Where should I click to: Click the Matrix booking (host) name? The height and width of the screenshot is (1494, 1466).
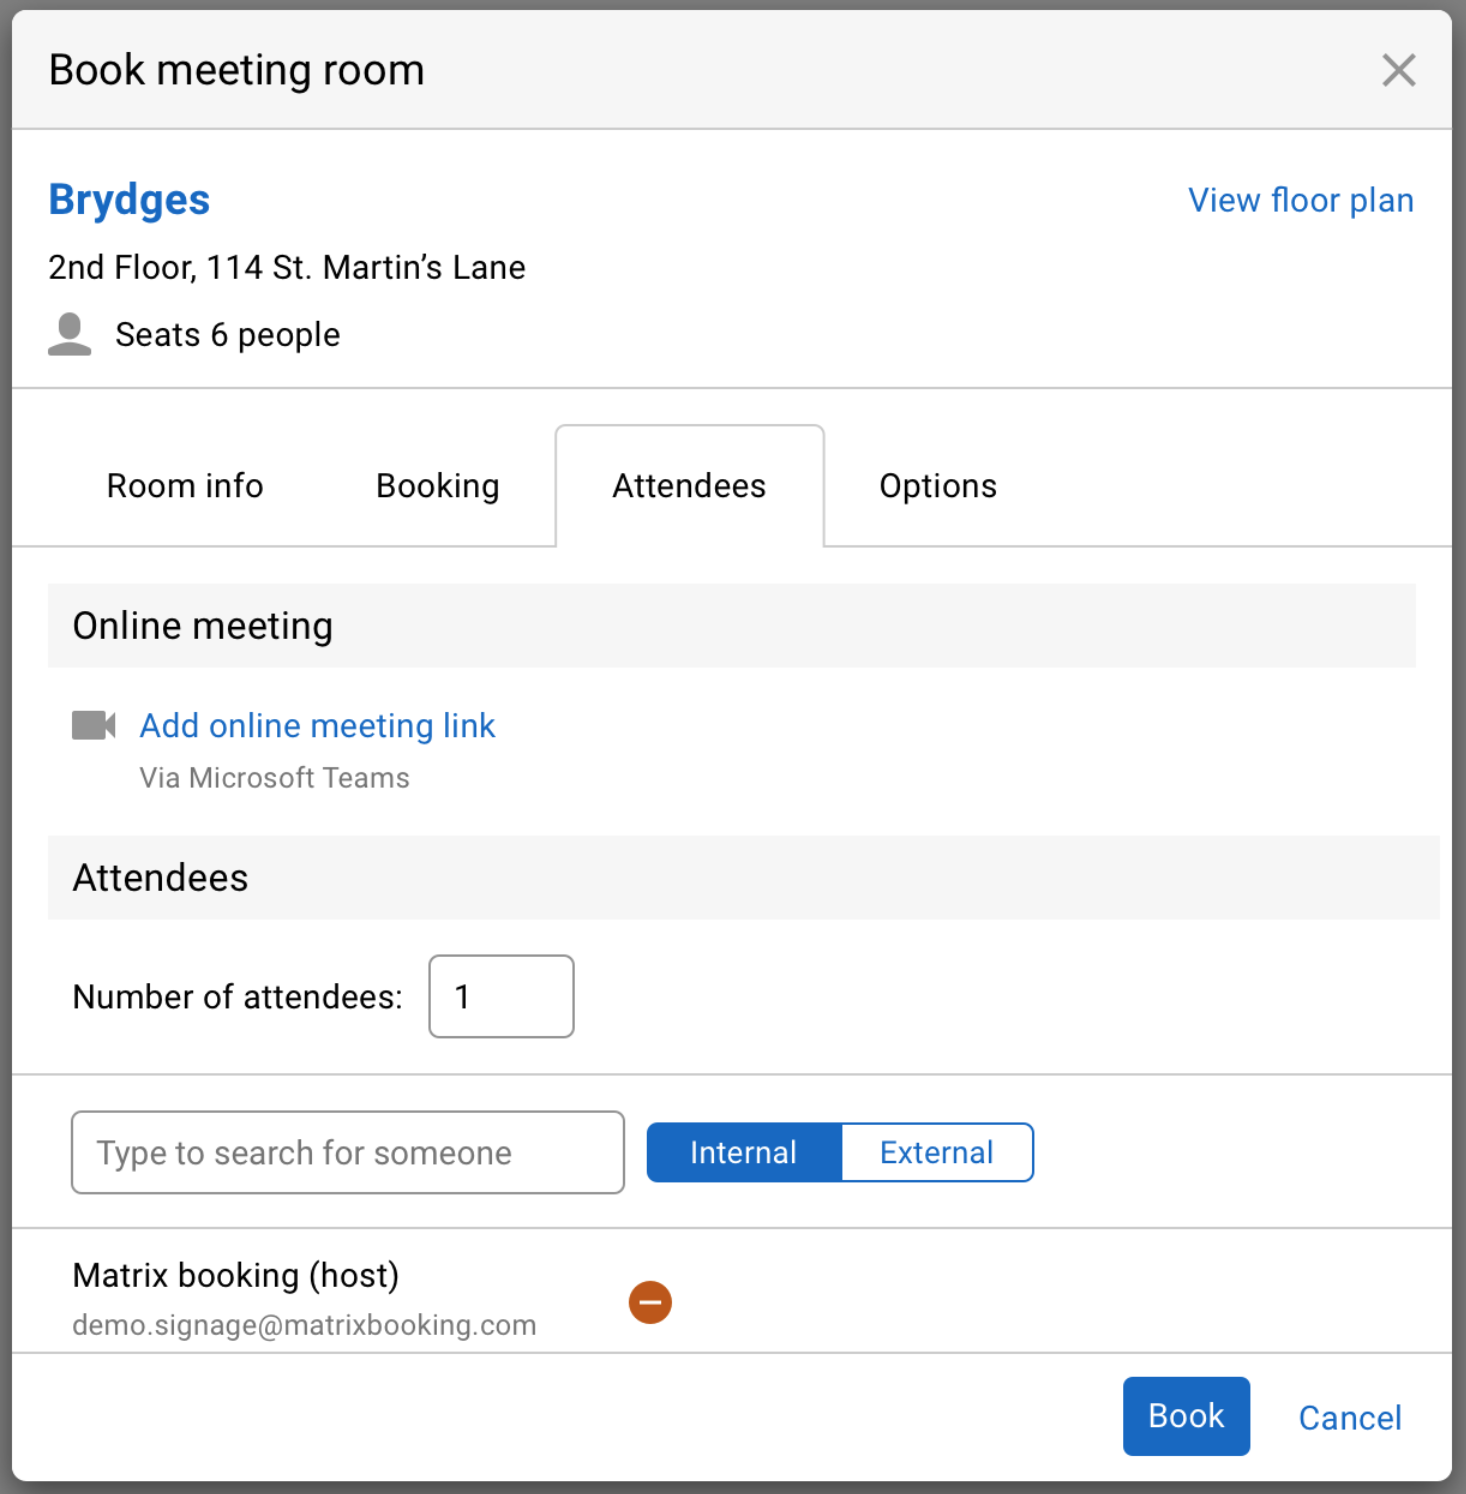236,1275
